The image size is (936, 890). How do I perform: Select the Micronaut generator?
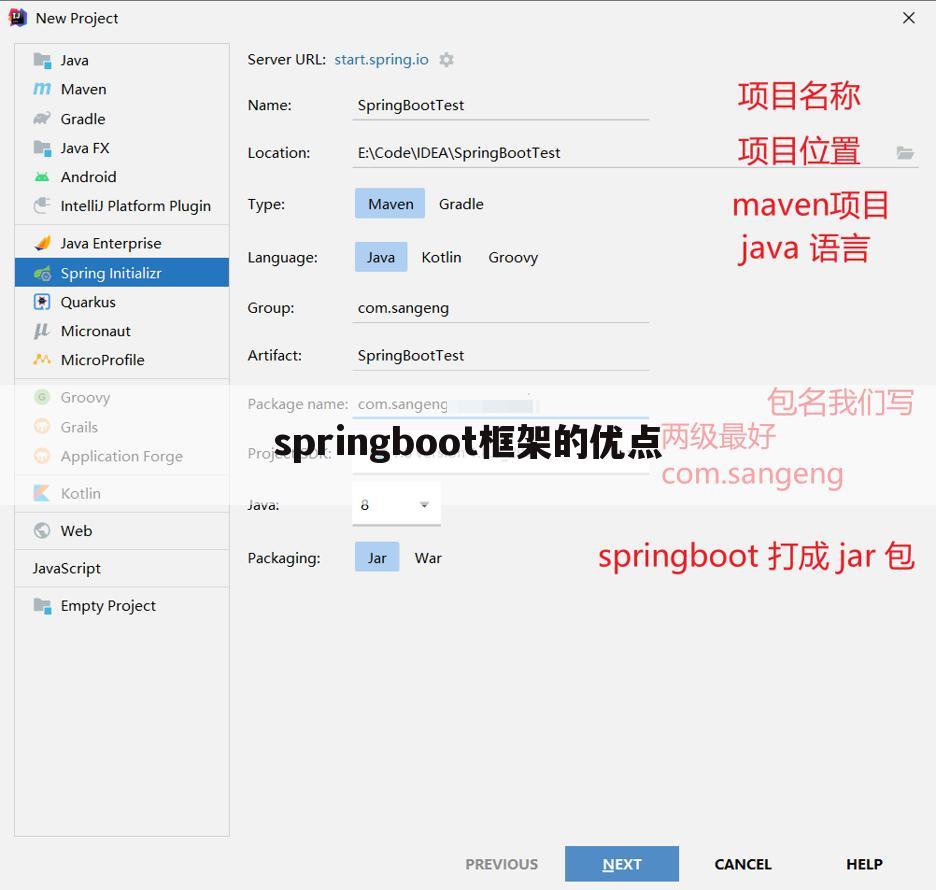pos(95,330)
